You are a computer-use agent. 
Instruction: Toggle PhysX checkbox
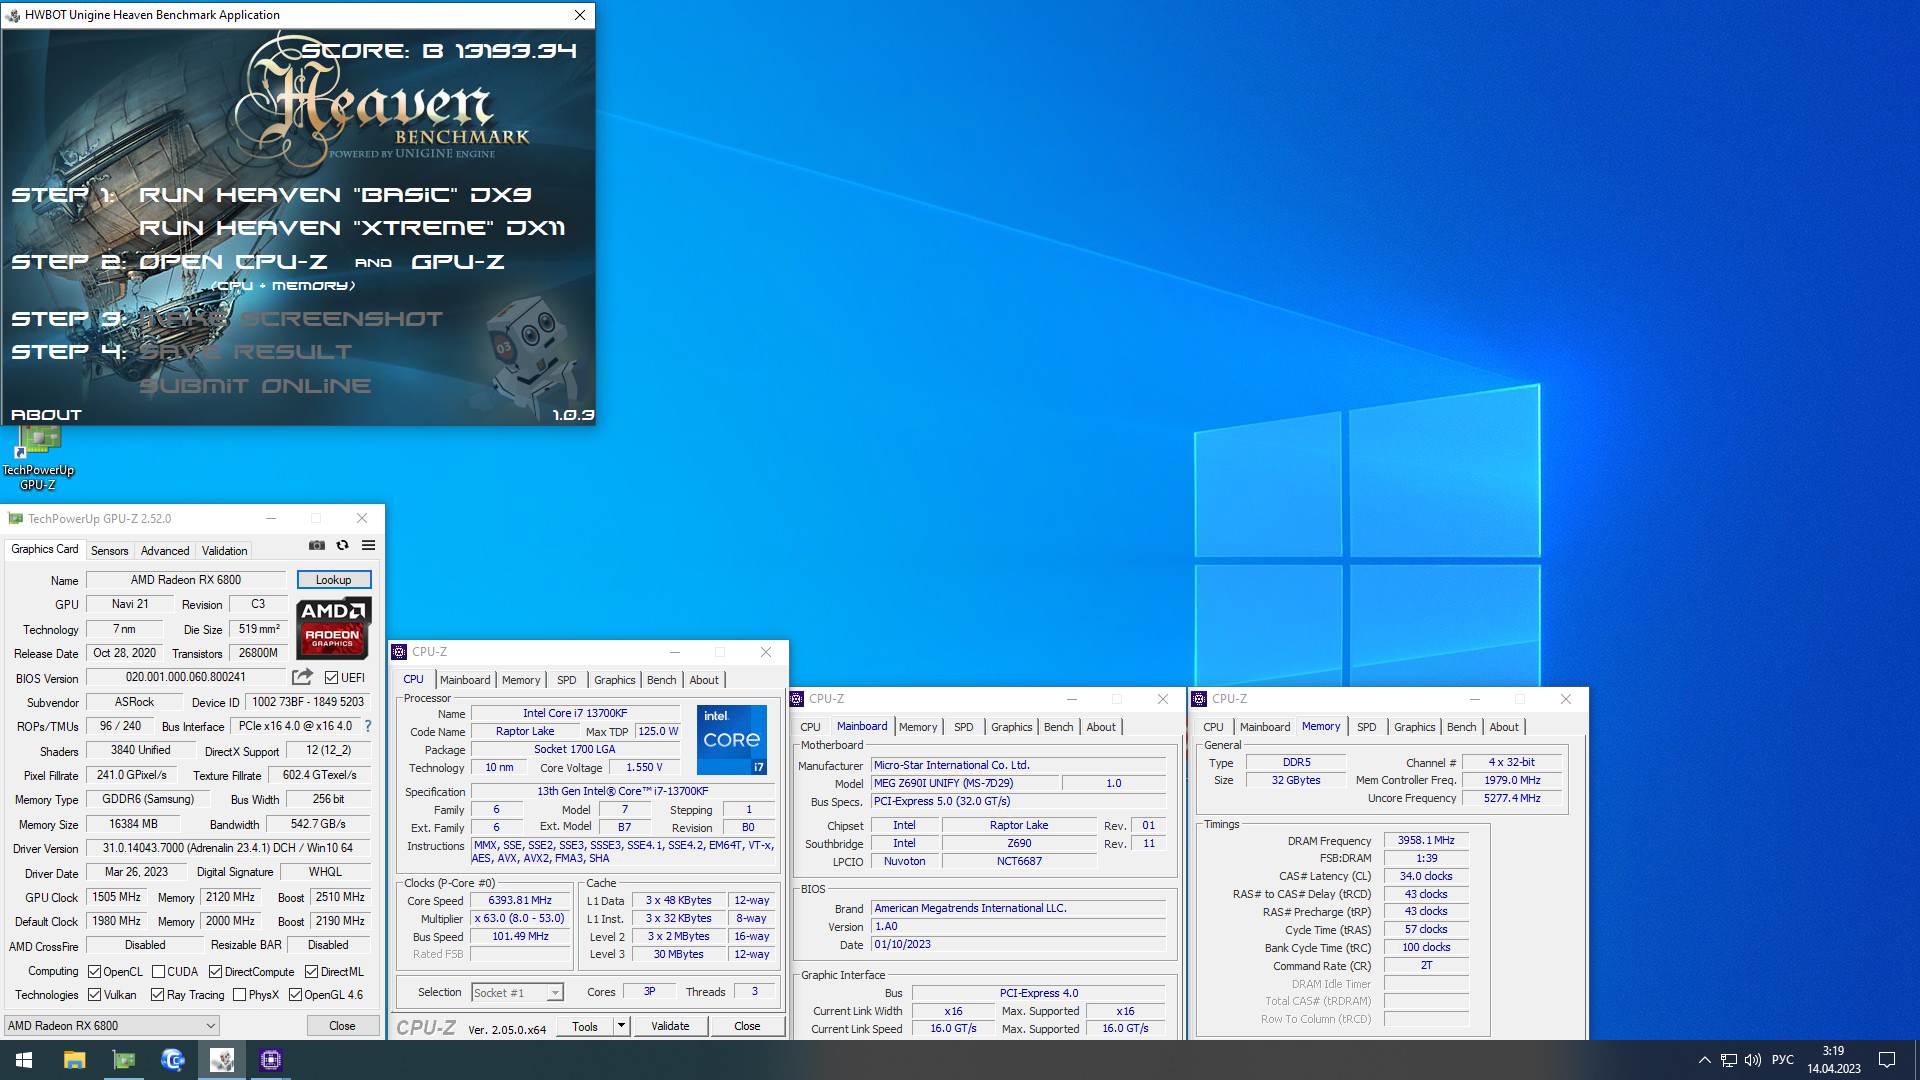239,994
